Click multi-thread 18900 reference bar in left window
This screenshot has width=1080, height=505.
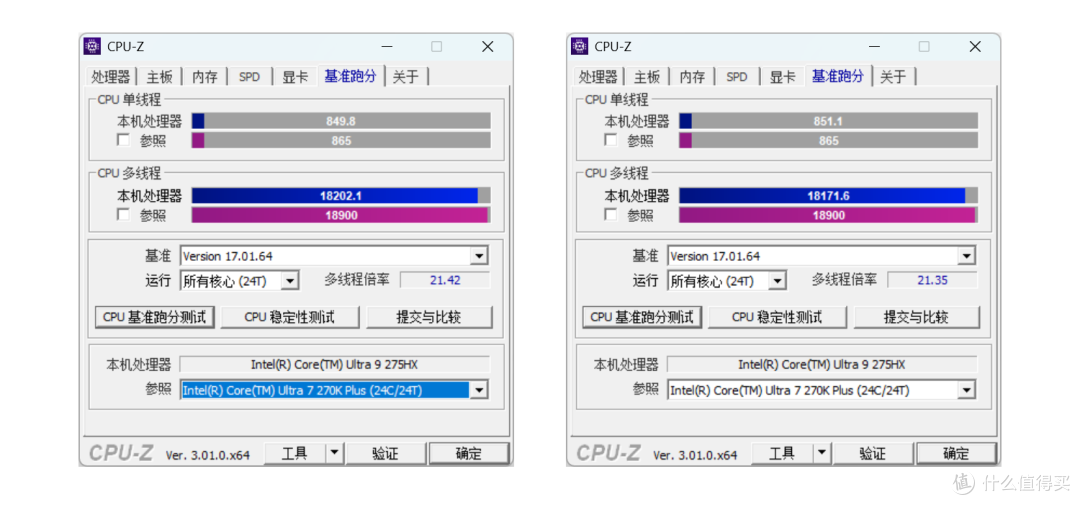[341, 215]
